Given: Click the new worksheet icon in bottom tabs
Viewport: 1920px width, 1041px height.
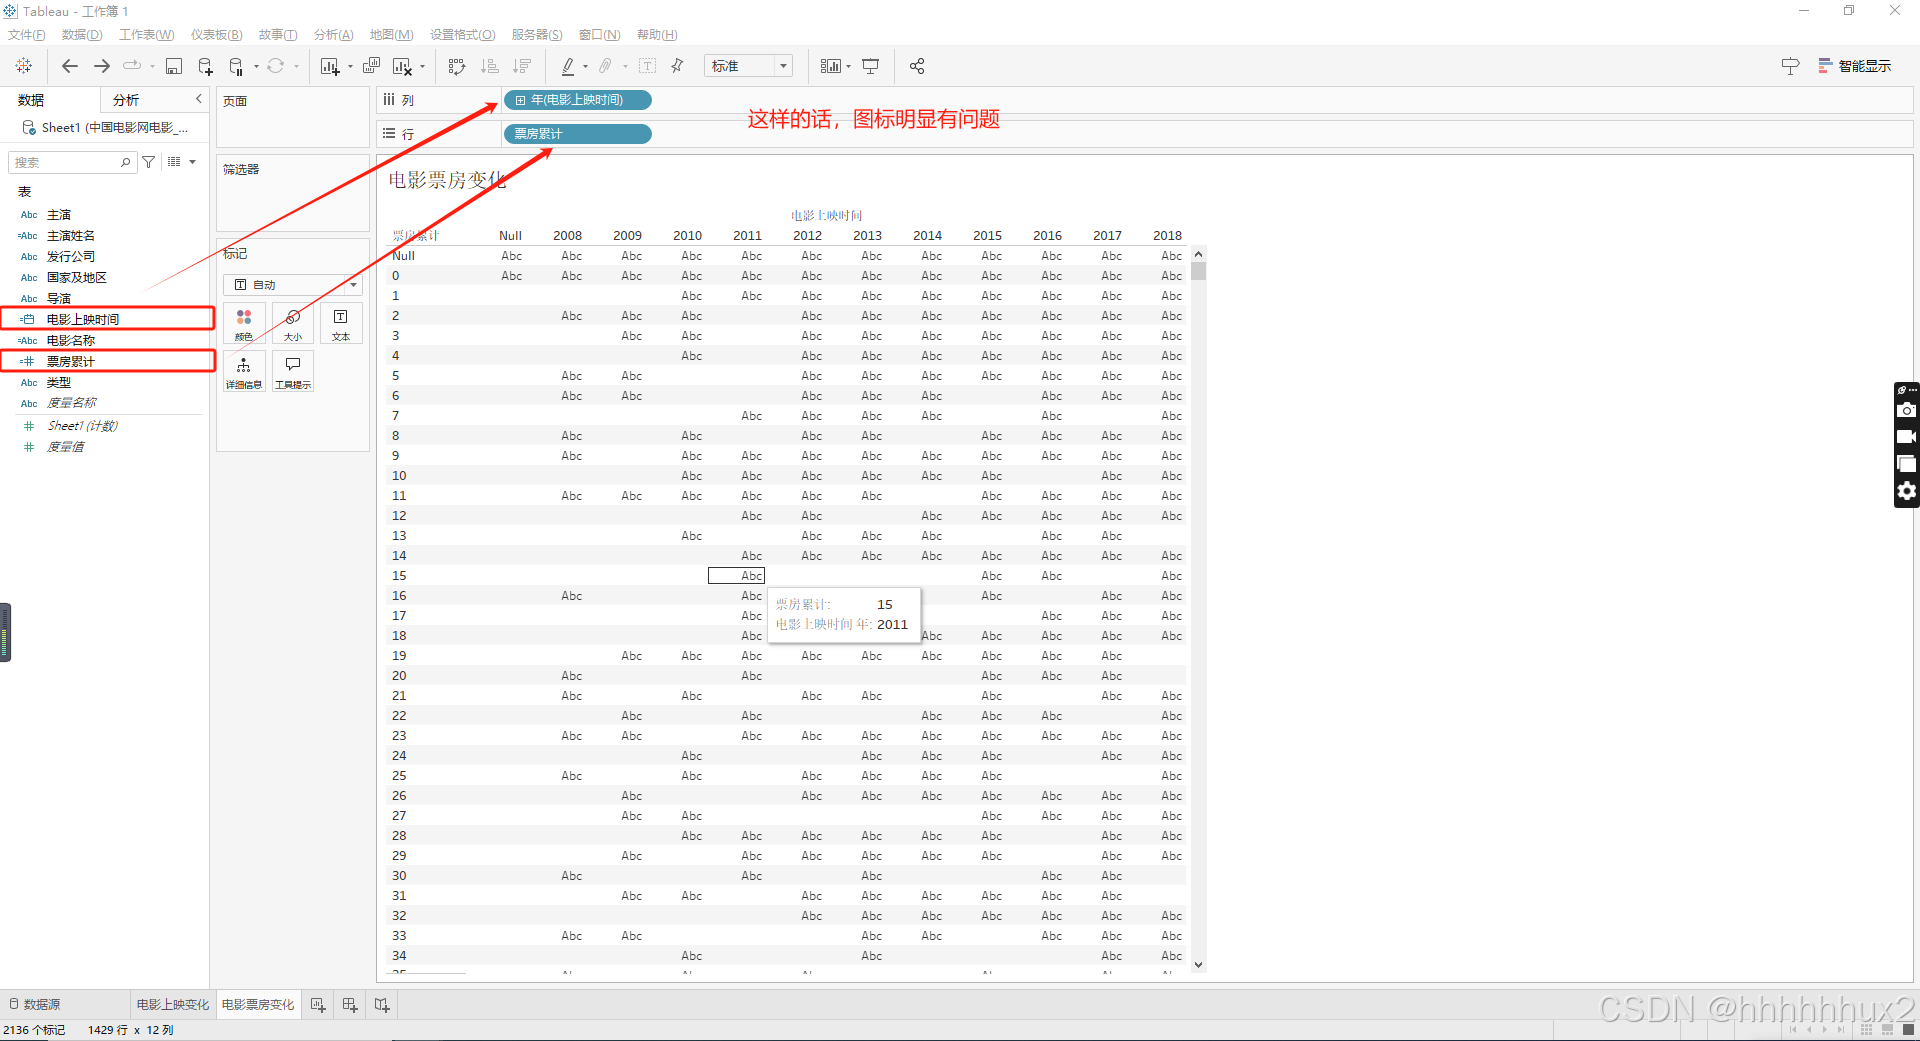Looking at the screenshot, I should point(318,1005).
